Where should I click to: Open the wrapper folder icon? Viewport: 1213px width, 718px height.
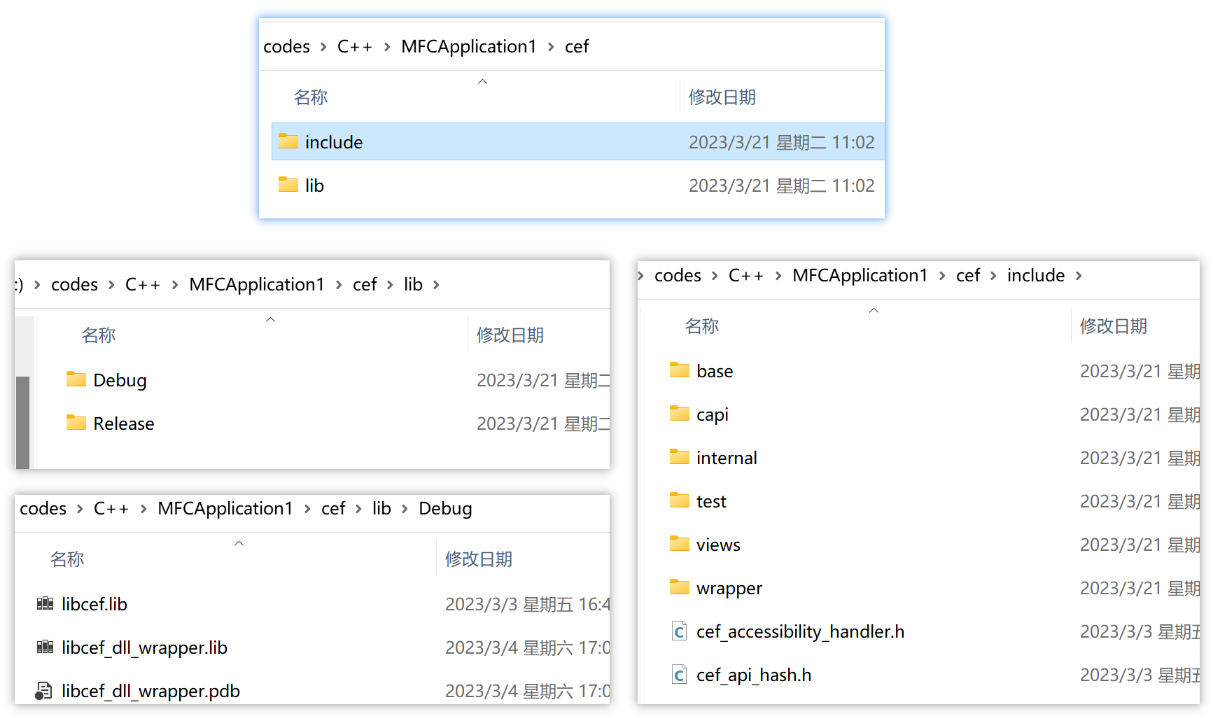pyautogui.click(x=680, y=588)
